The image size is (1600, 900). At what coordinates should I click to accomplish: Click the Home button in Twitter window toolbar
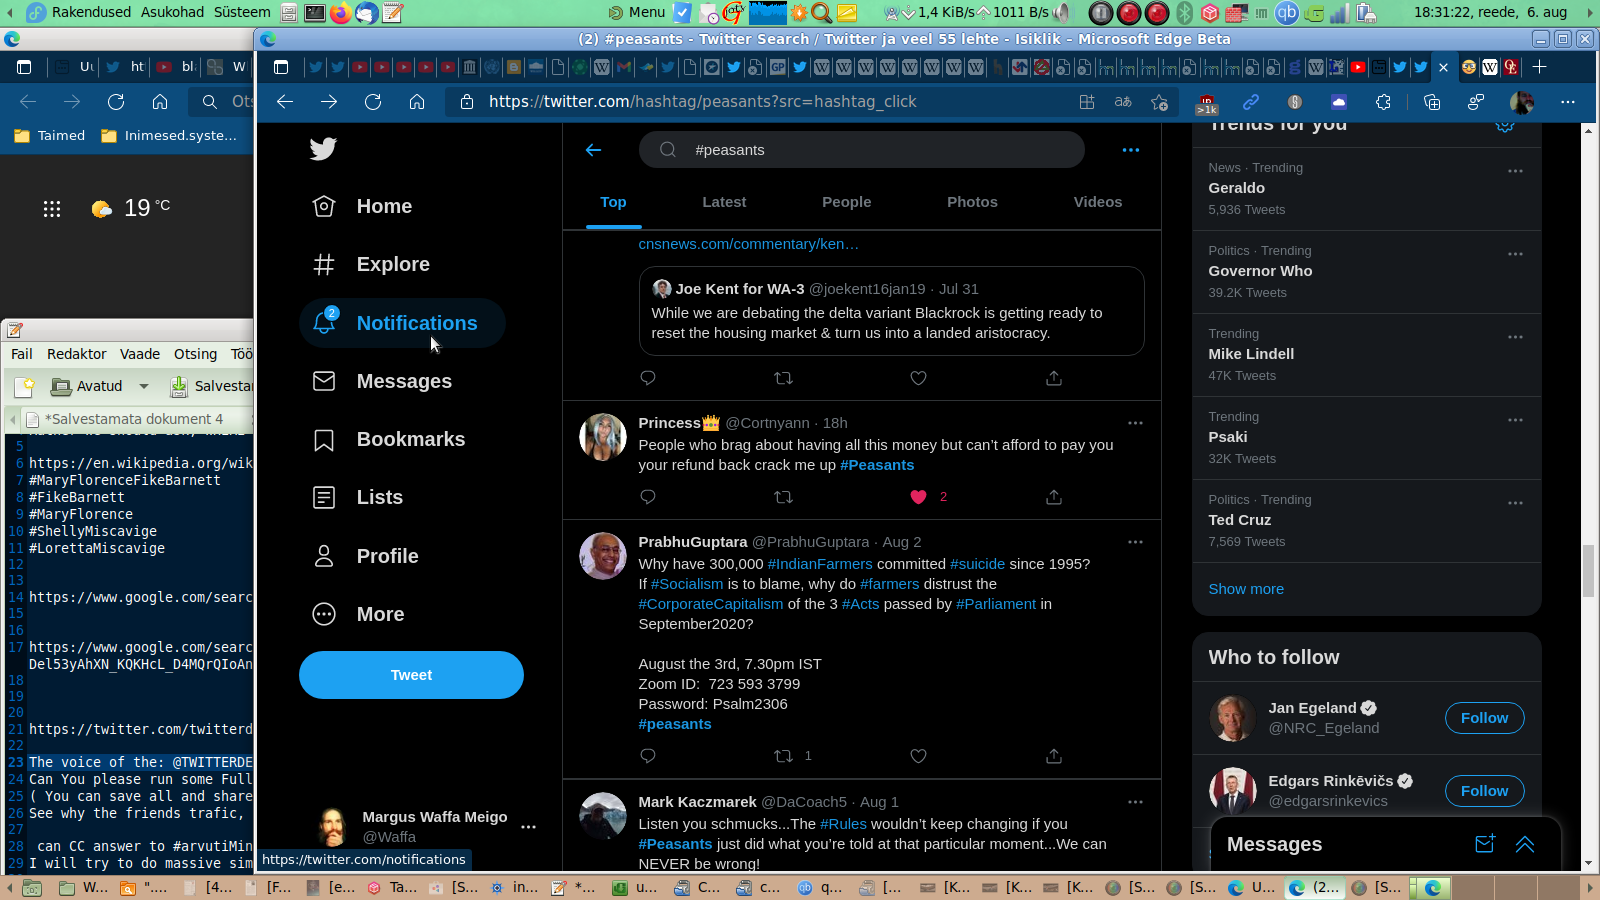[417, 102]
